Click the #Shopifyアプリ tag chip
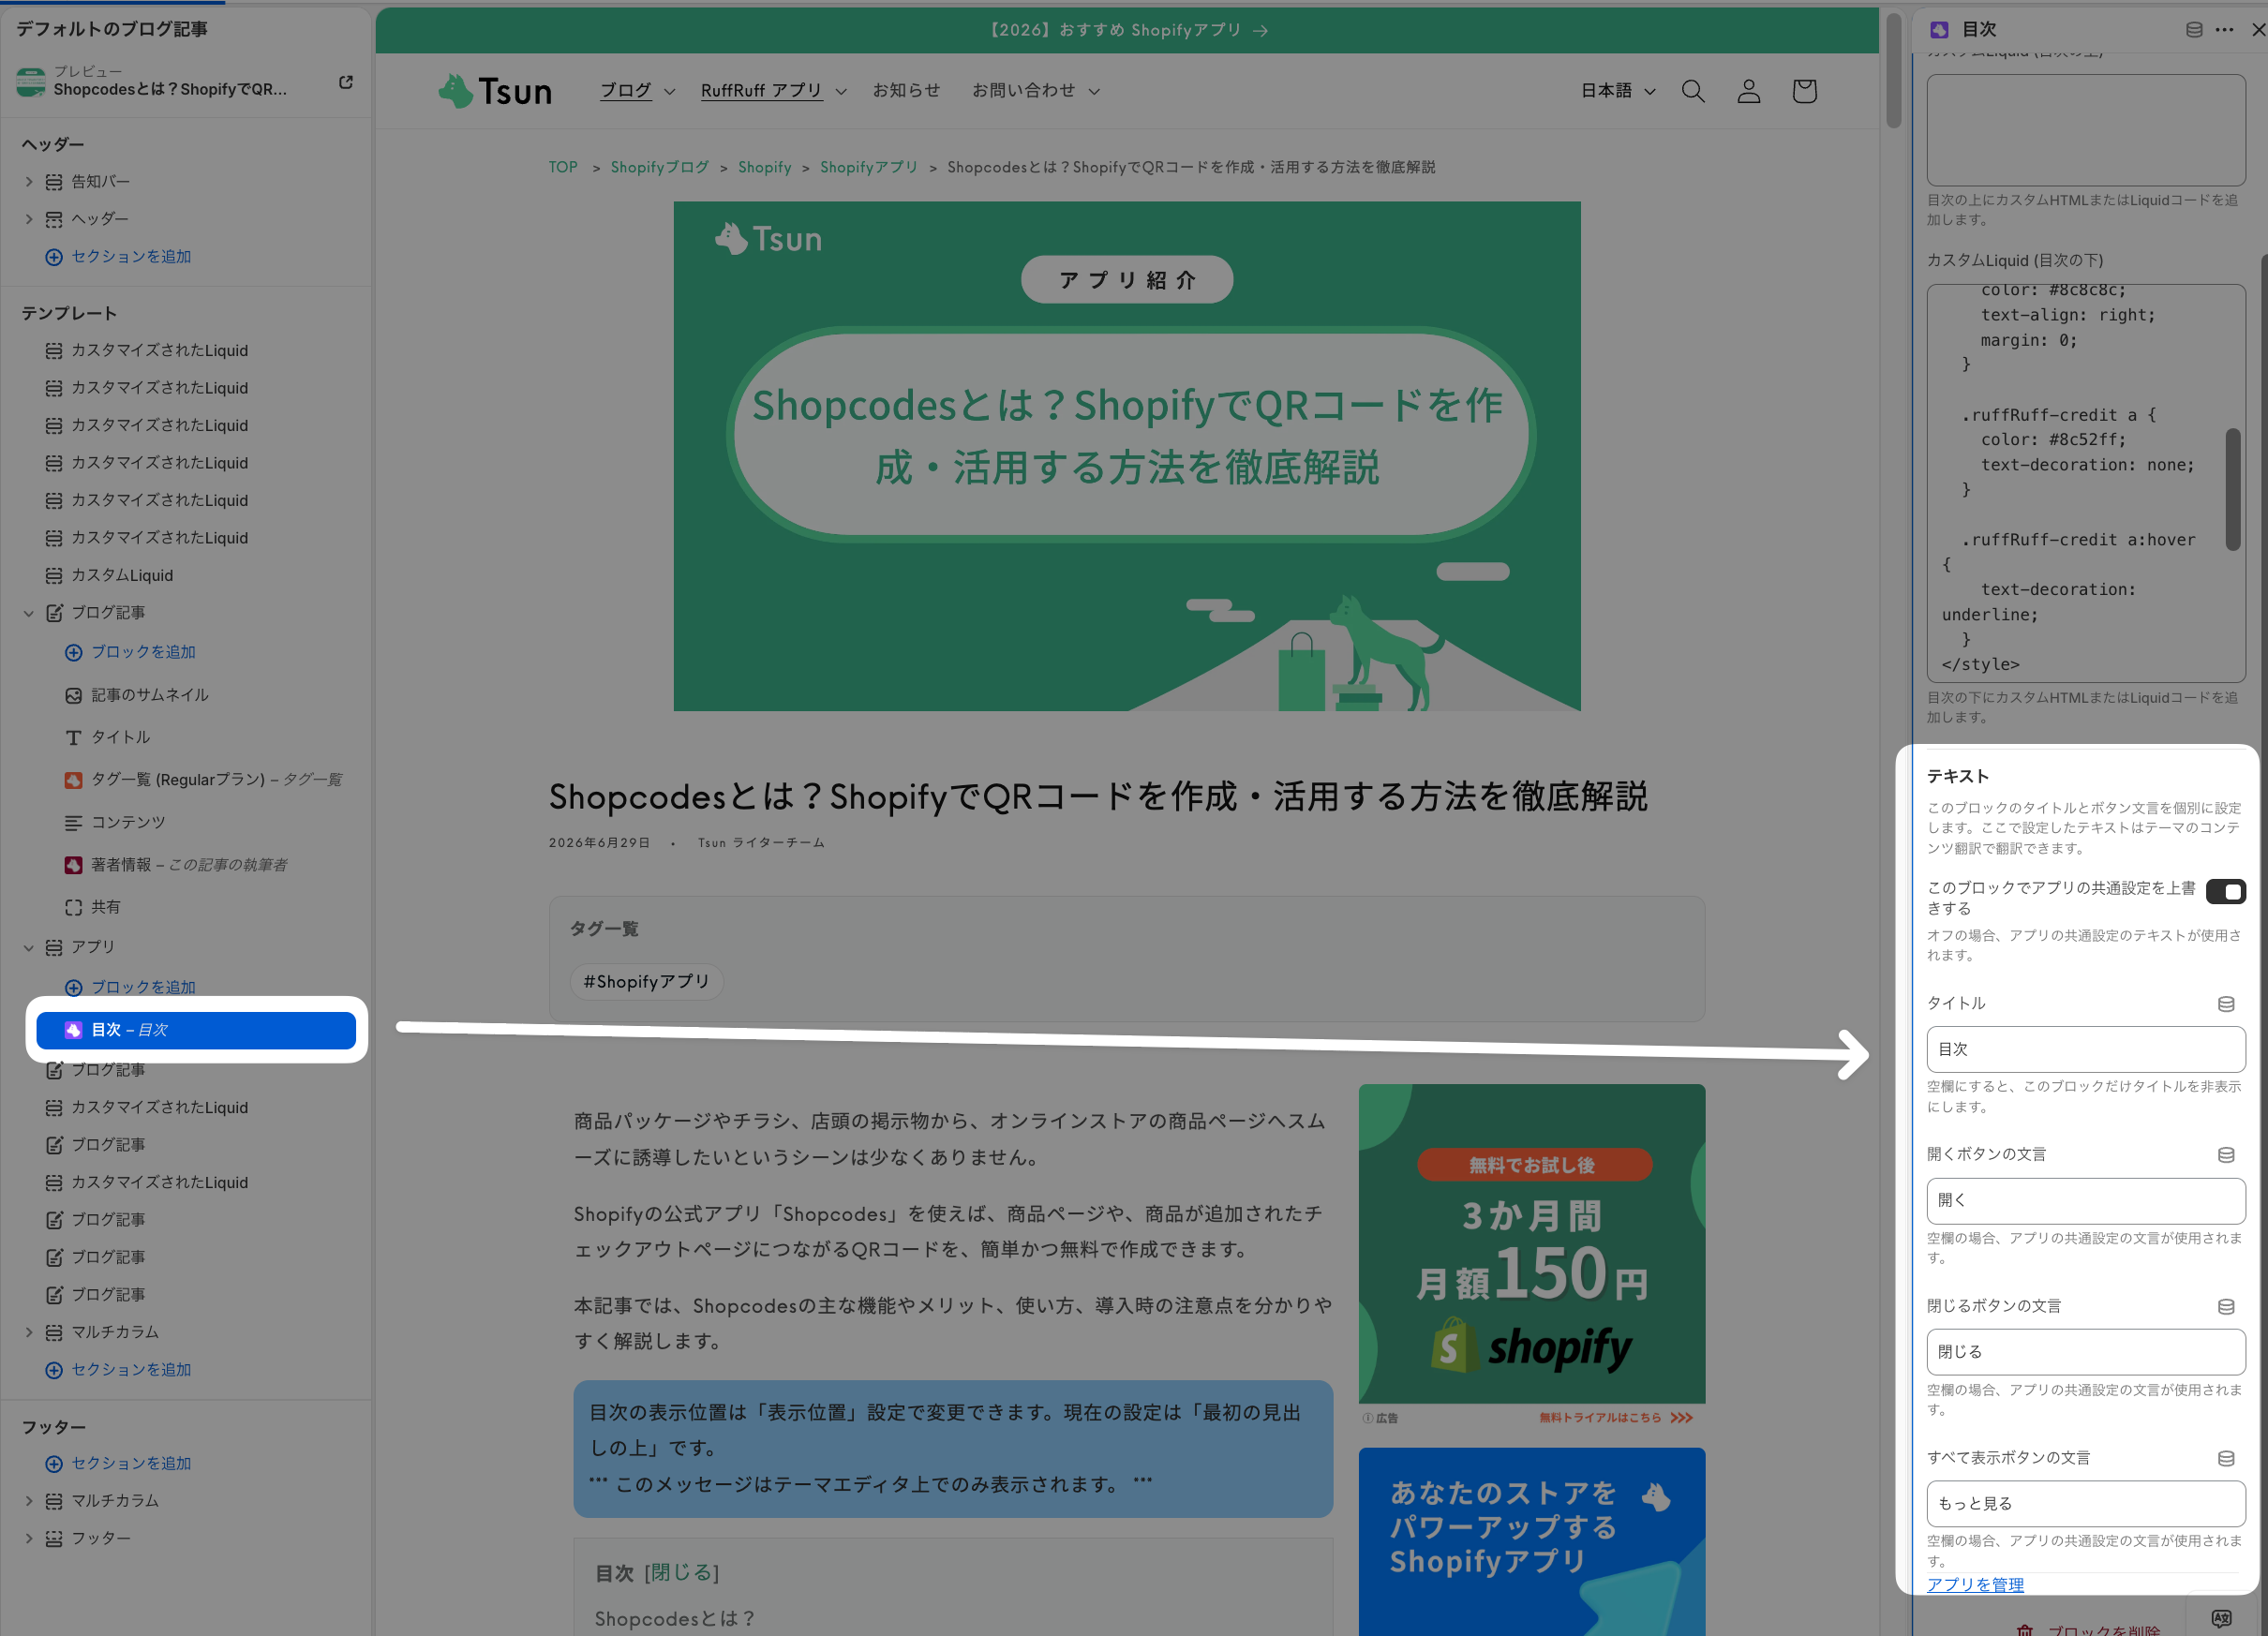Screen dimensions: 2268x1636 pyautogui.click(x=647, y=982)
